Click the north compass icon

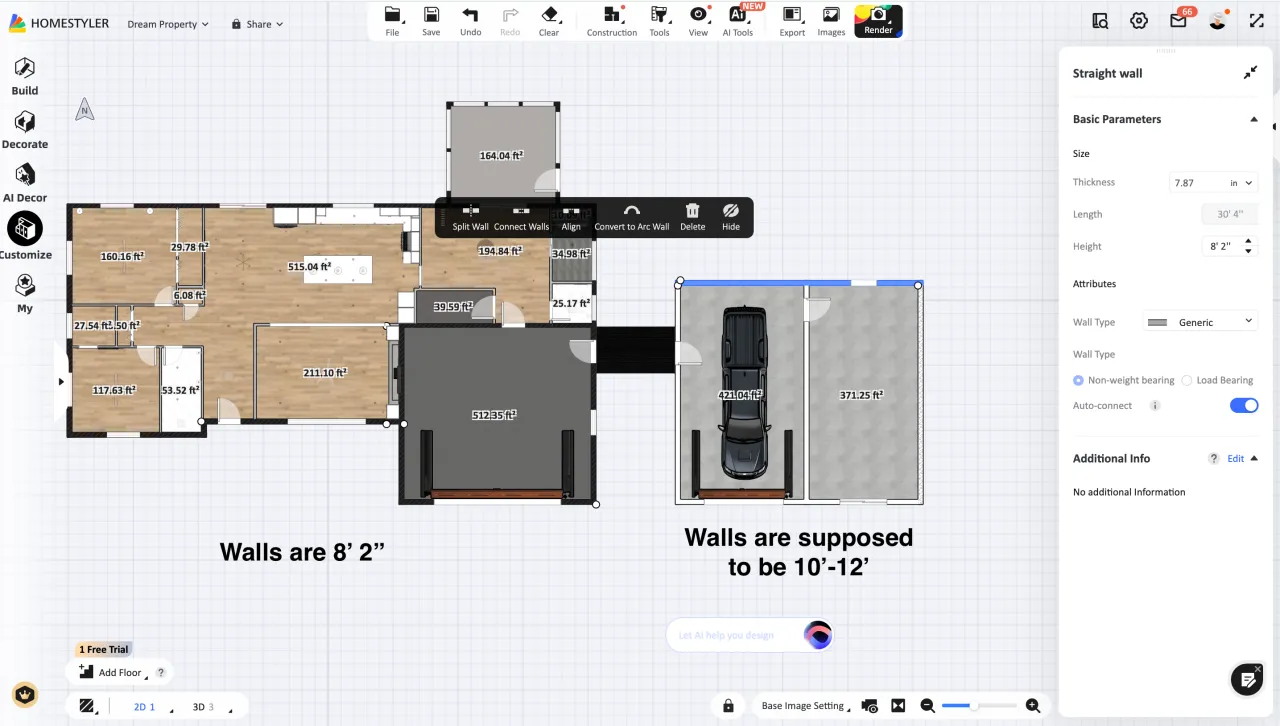pyautogui.click(x=85, y=110)
